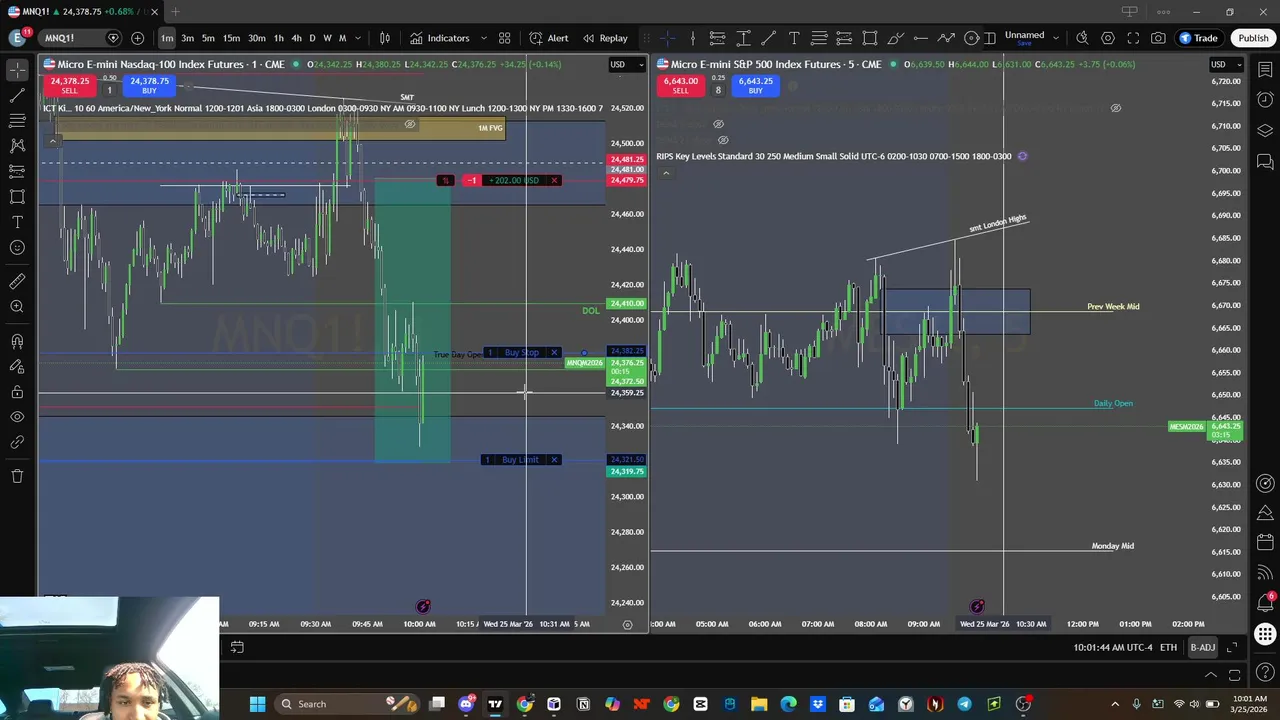This screenshot has height=720, width=1280.
Task: Click the Windows taskbar Search box
Action: tap(346, 704)
